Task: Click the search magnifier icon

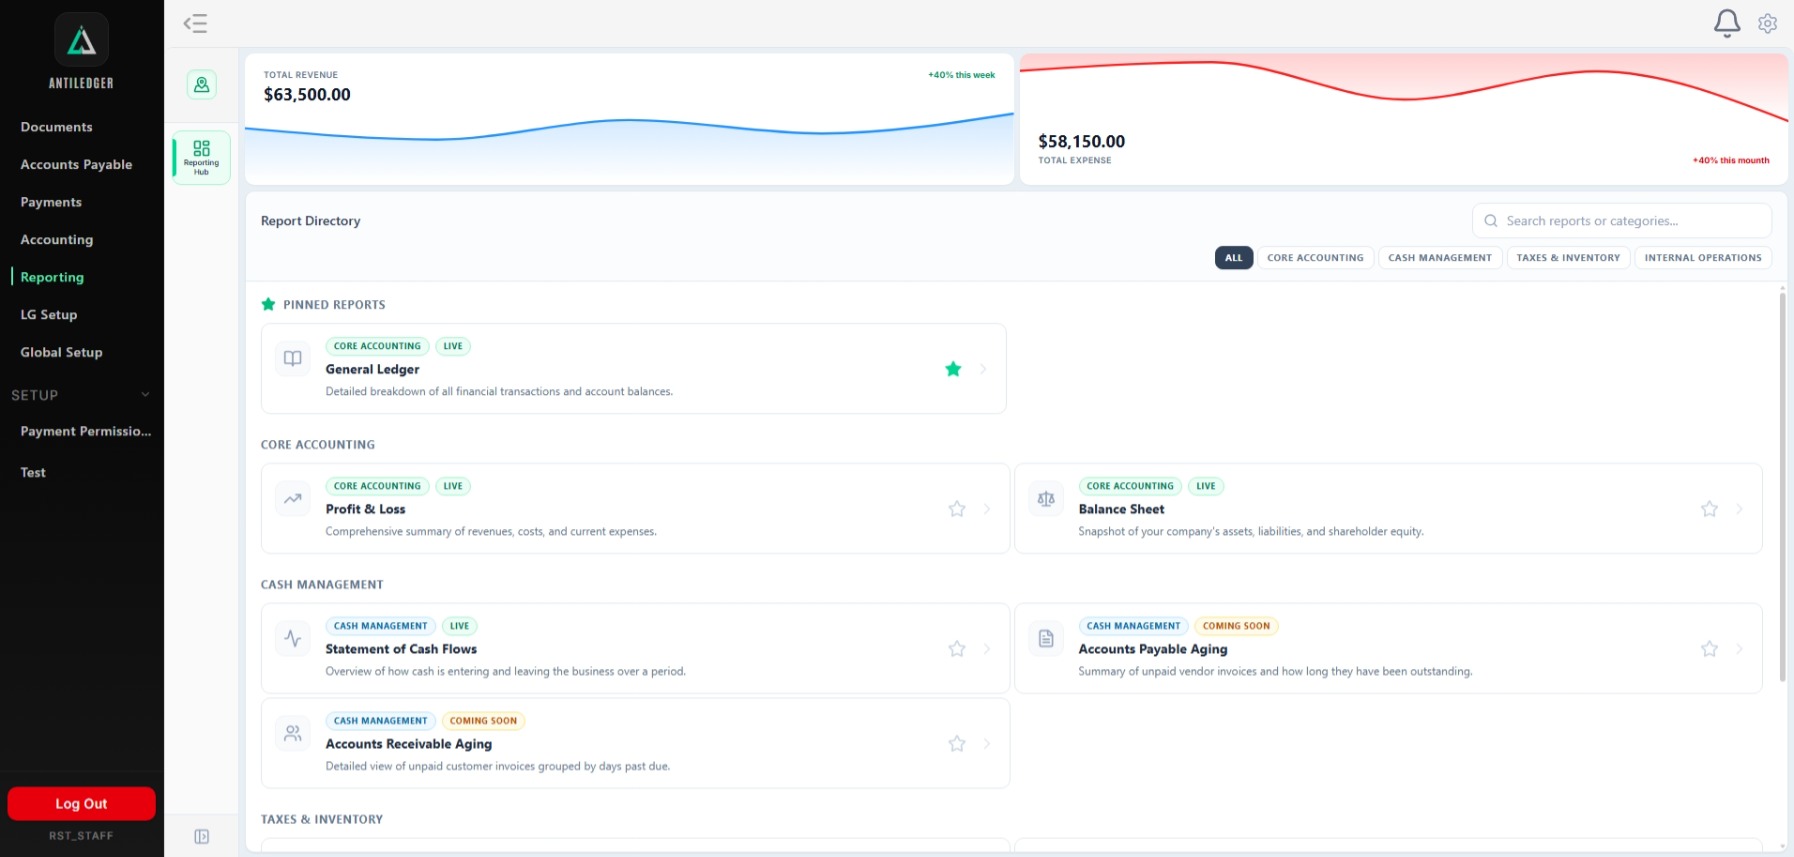Action: click(x=1490, y=221)
